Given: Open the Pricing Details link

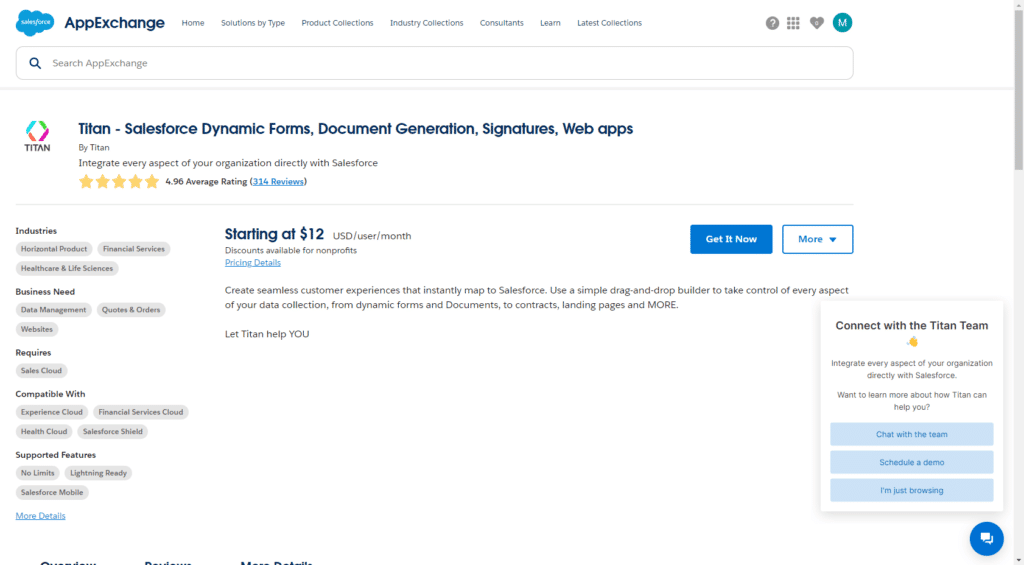Looking at the screenshot, I should tap(253, 263).
